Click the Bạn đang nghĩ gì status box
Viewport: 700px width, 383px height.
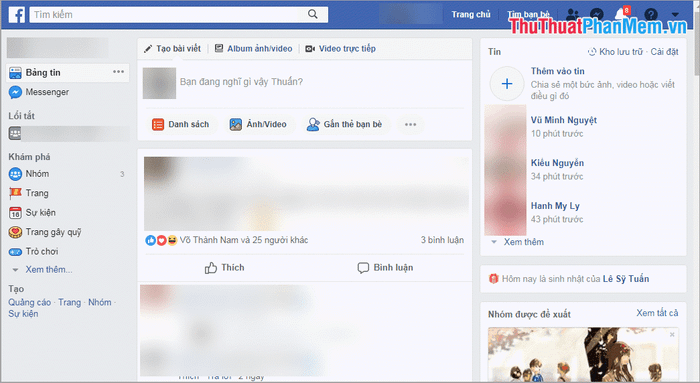click(241, 82)
